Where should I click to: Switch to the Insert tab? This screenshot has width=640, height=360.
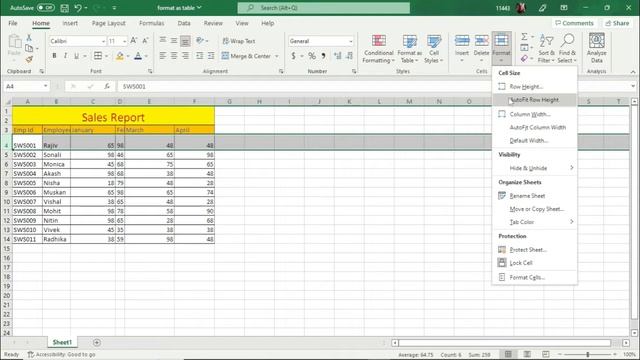point(70,23)
